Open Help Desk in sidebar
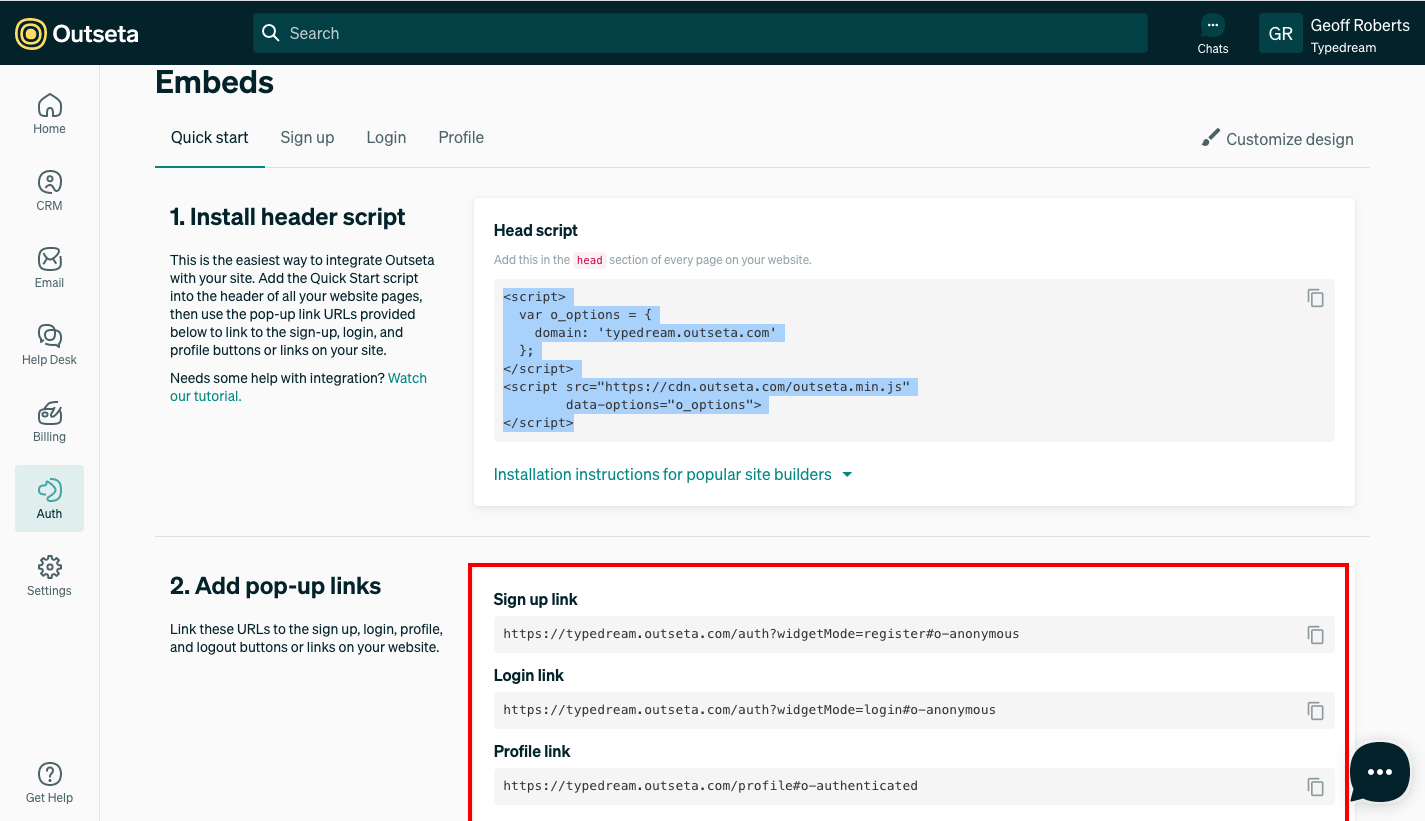Screen dimensions: 1425x821 pos(49,345)
